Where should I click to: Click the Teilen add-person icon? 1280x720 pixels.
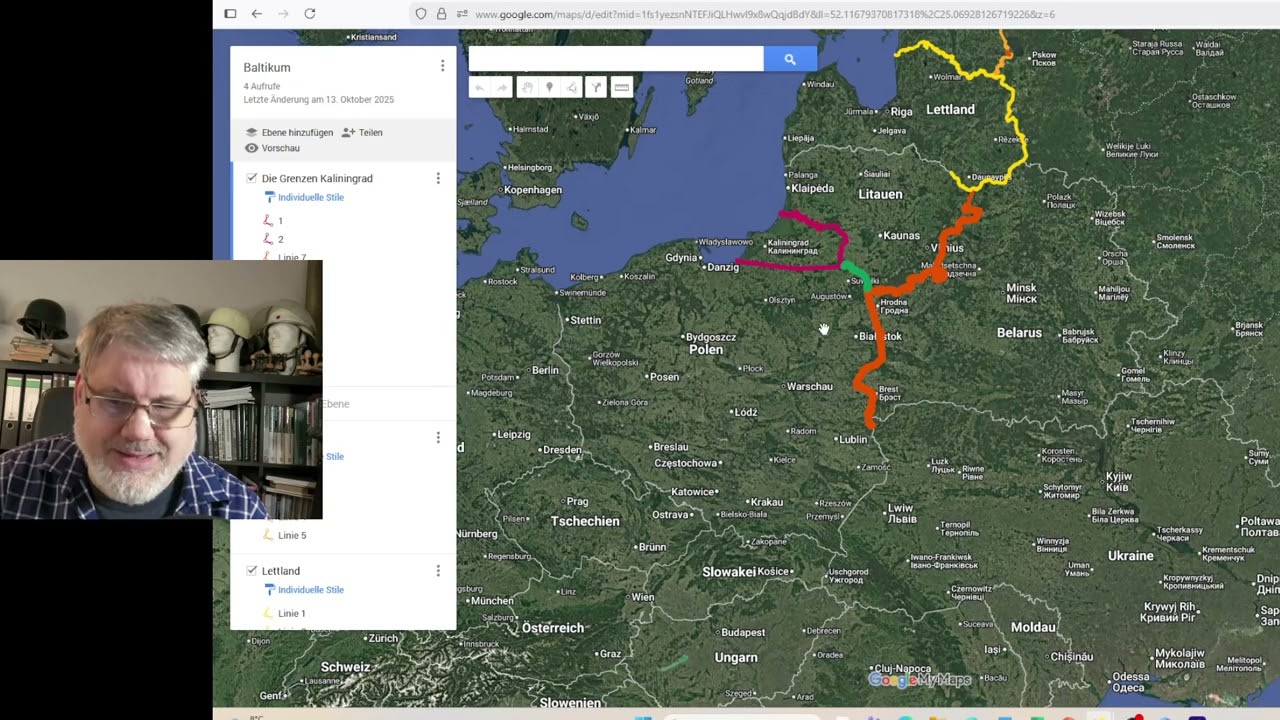coord(348,132)
